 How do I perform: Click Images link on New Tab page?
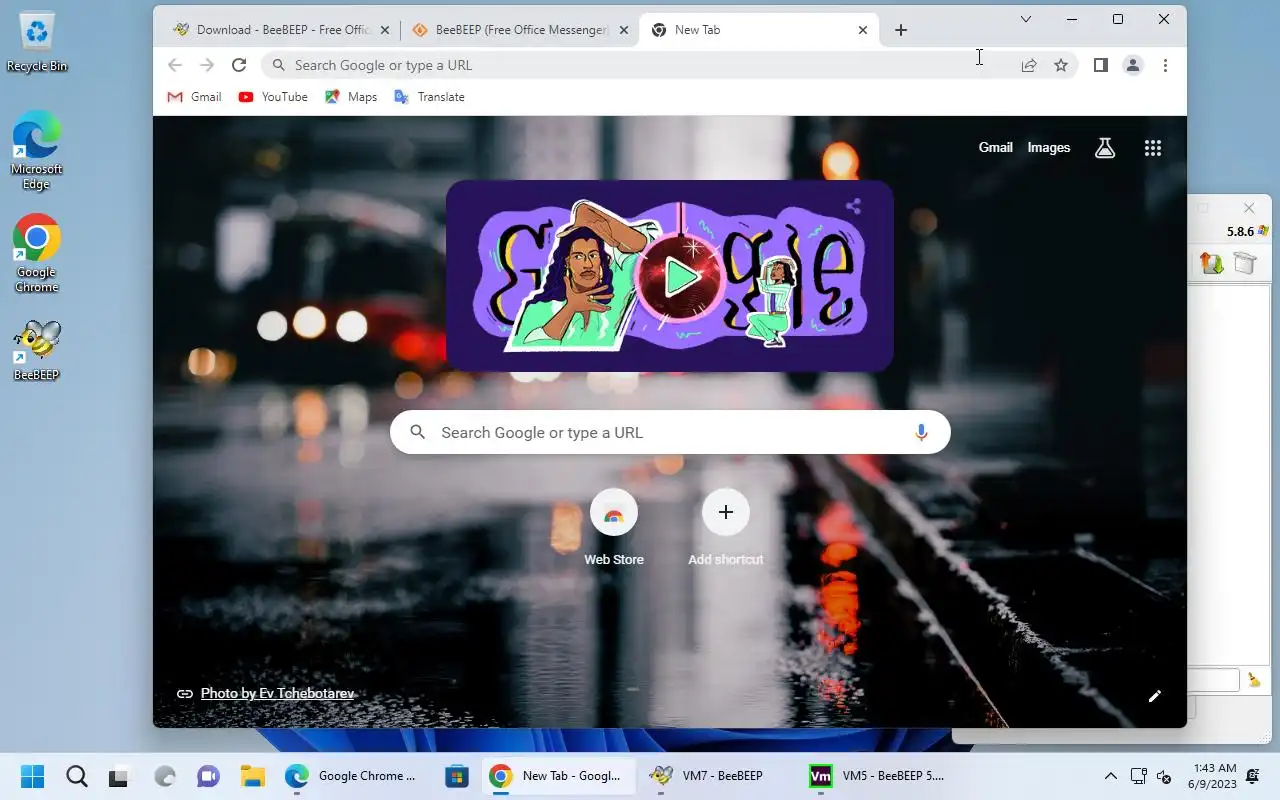1049,147
